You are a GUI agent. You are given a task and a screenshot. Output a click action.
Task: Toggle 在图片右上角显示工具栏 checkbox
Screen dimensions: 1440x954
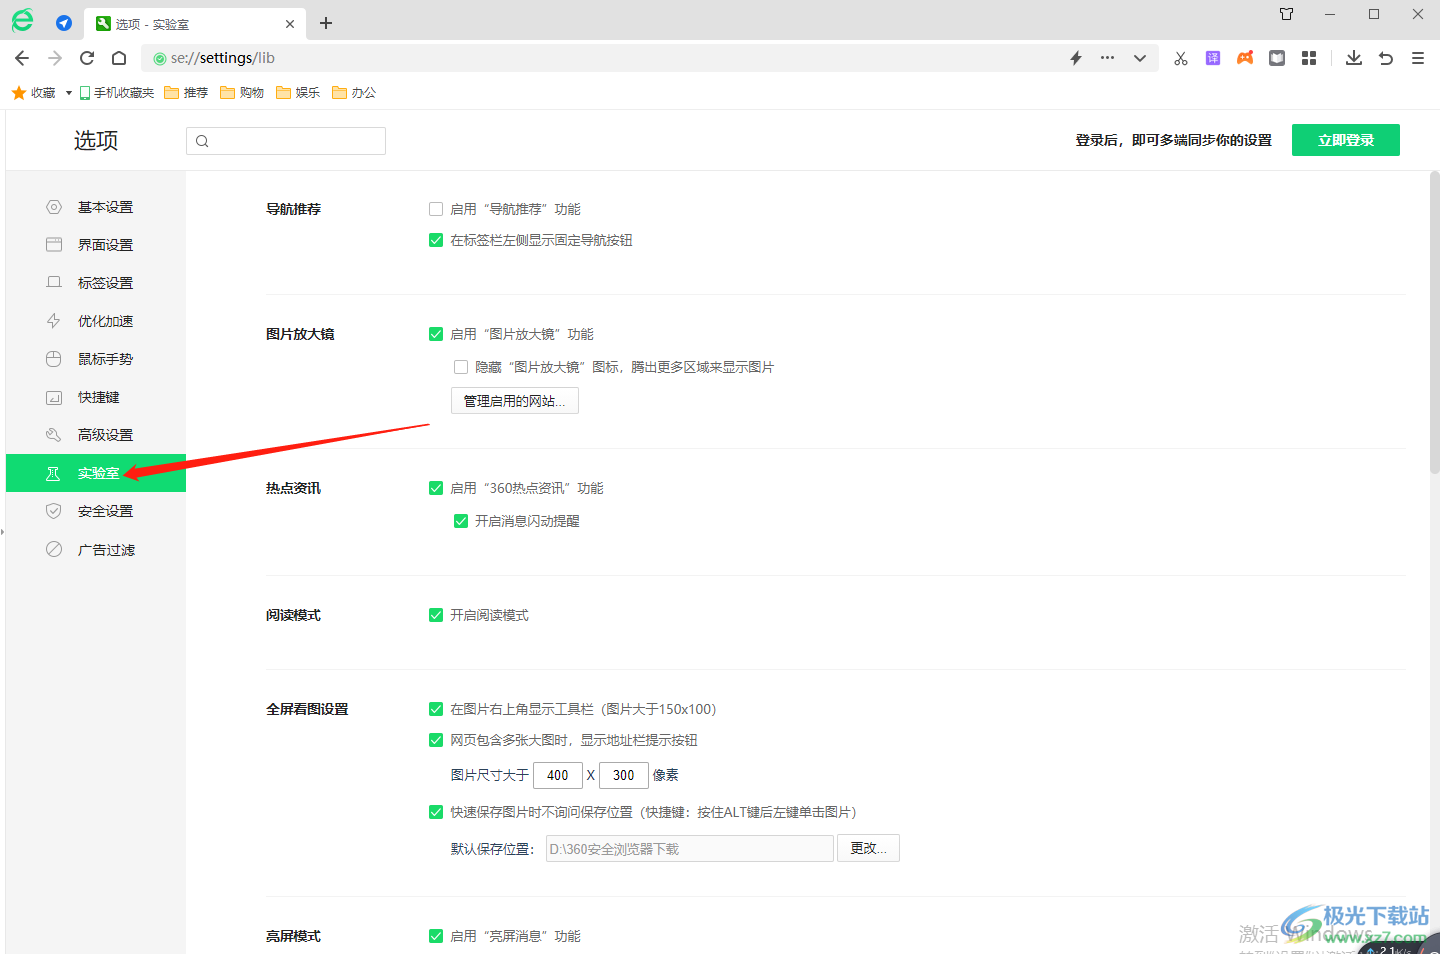pos(436,709)
